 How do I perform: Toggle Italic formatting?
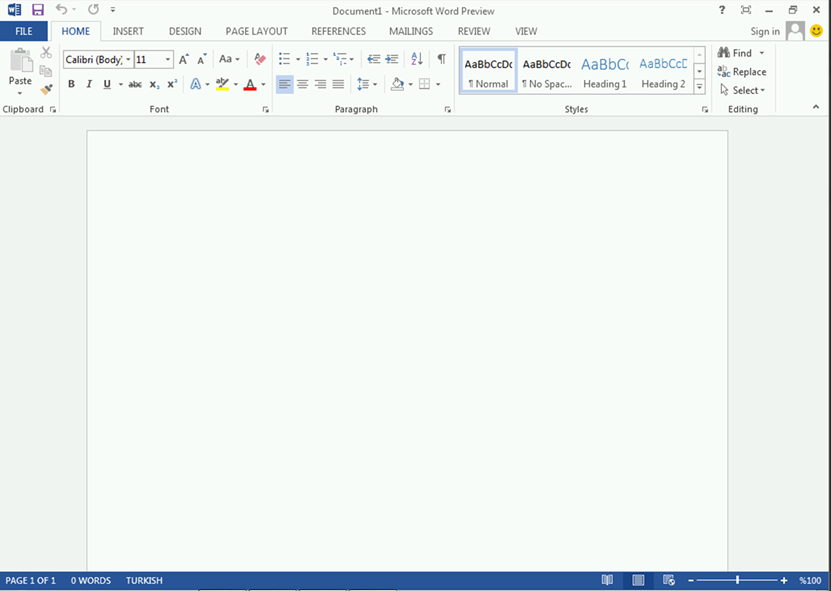pos(89,85)
